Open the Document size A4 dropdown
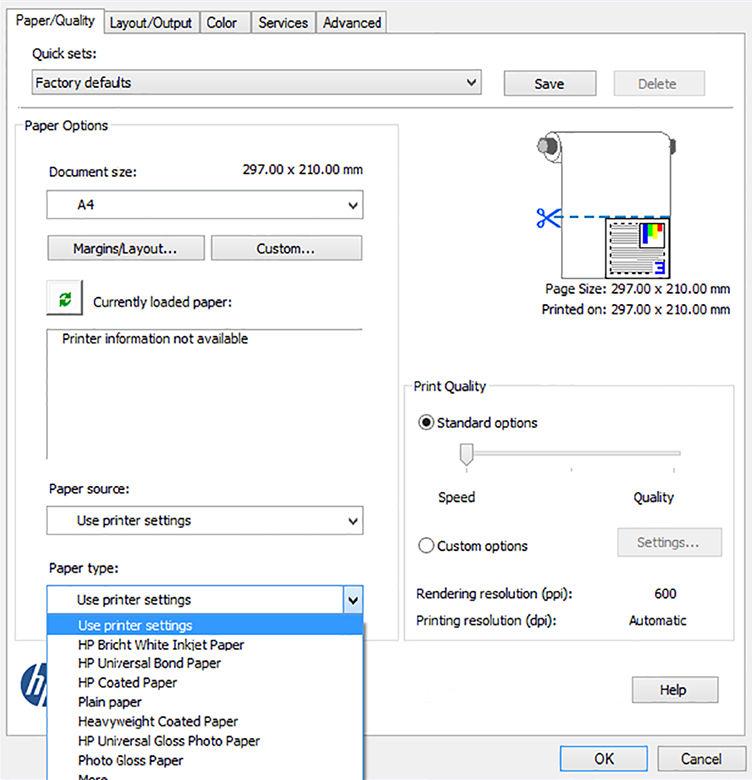Viewport: 752px width, 780px height. coord(205,204)
